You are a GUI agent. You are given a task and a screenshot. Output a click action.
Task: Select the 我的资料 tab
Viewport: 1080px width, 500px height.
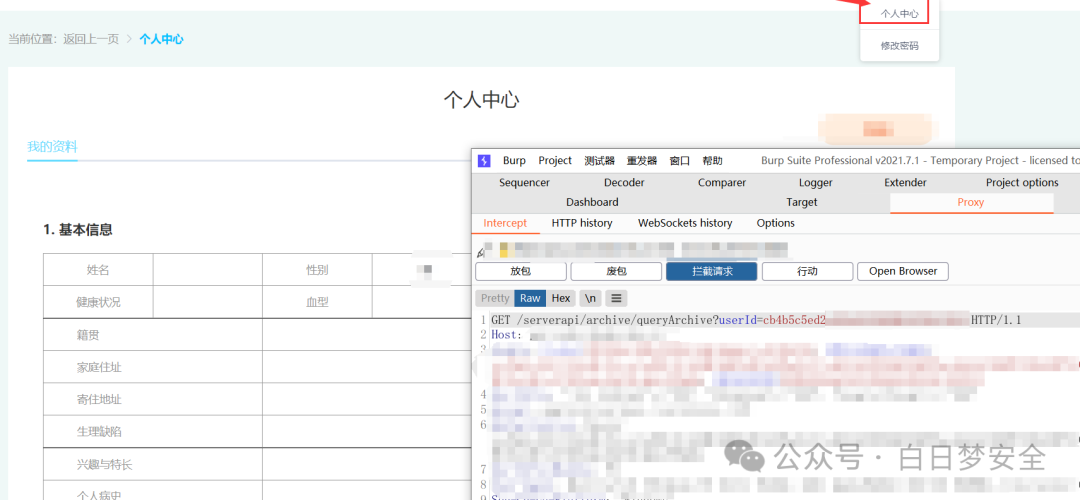(52, 147)
